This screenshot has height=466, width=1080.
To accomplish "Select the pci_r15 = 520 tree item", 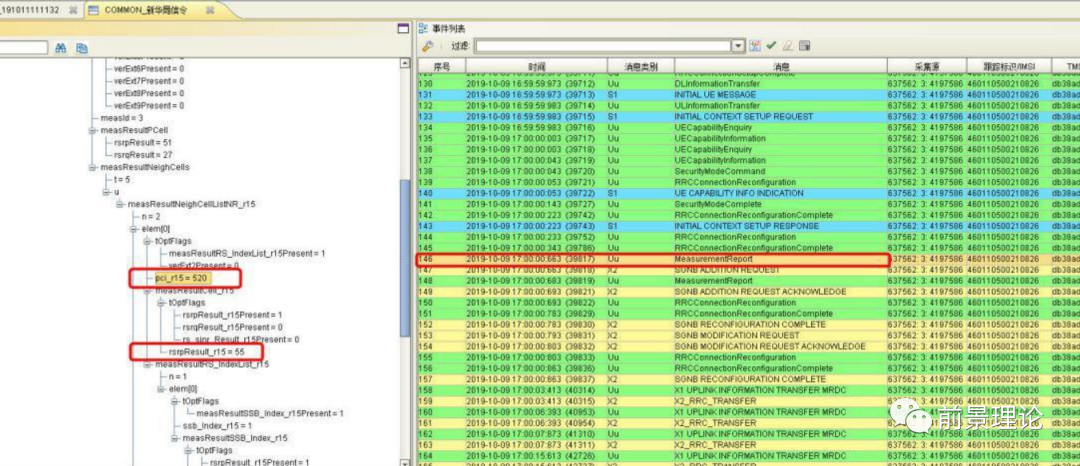I will click(x=182, y=278).
